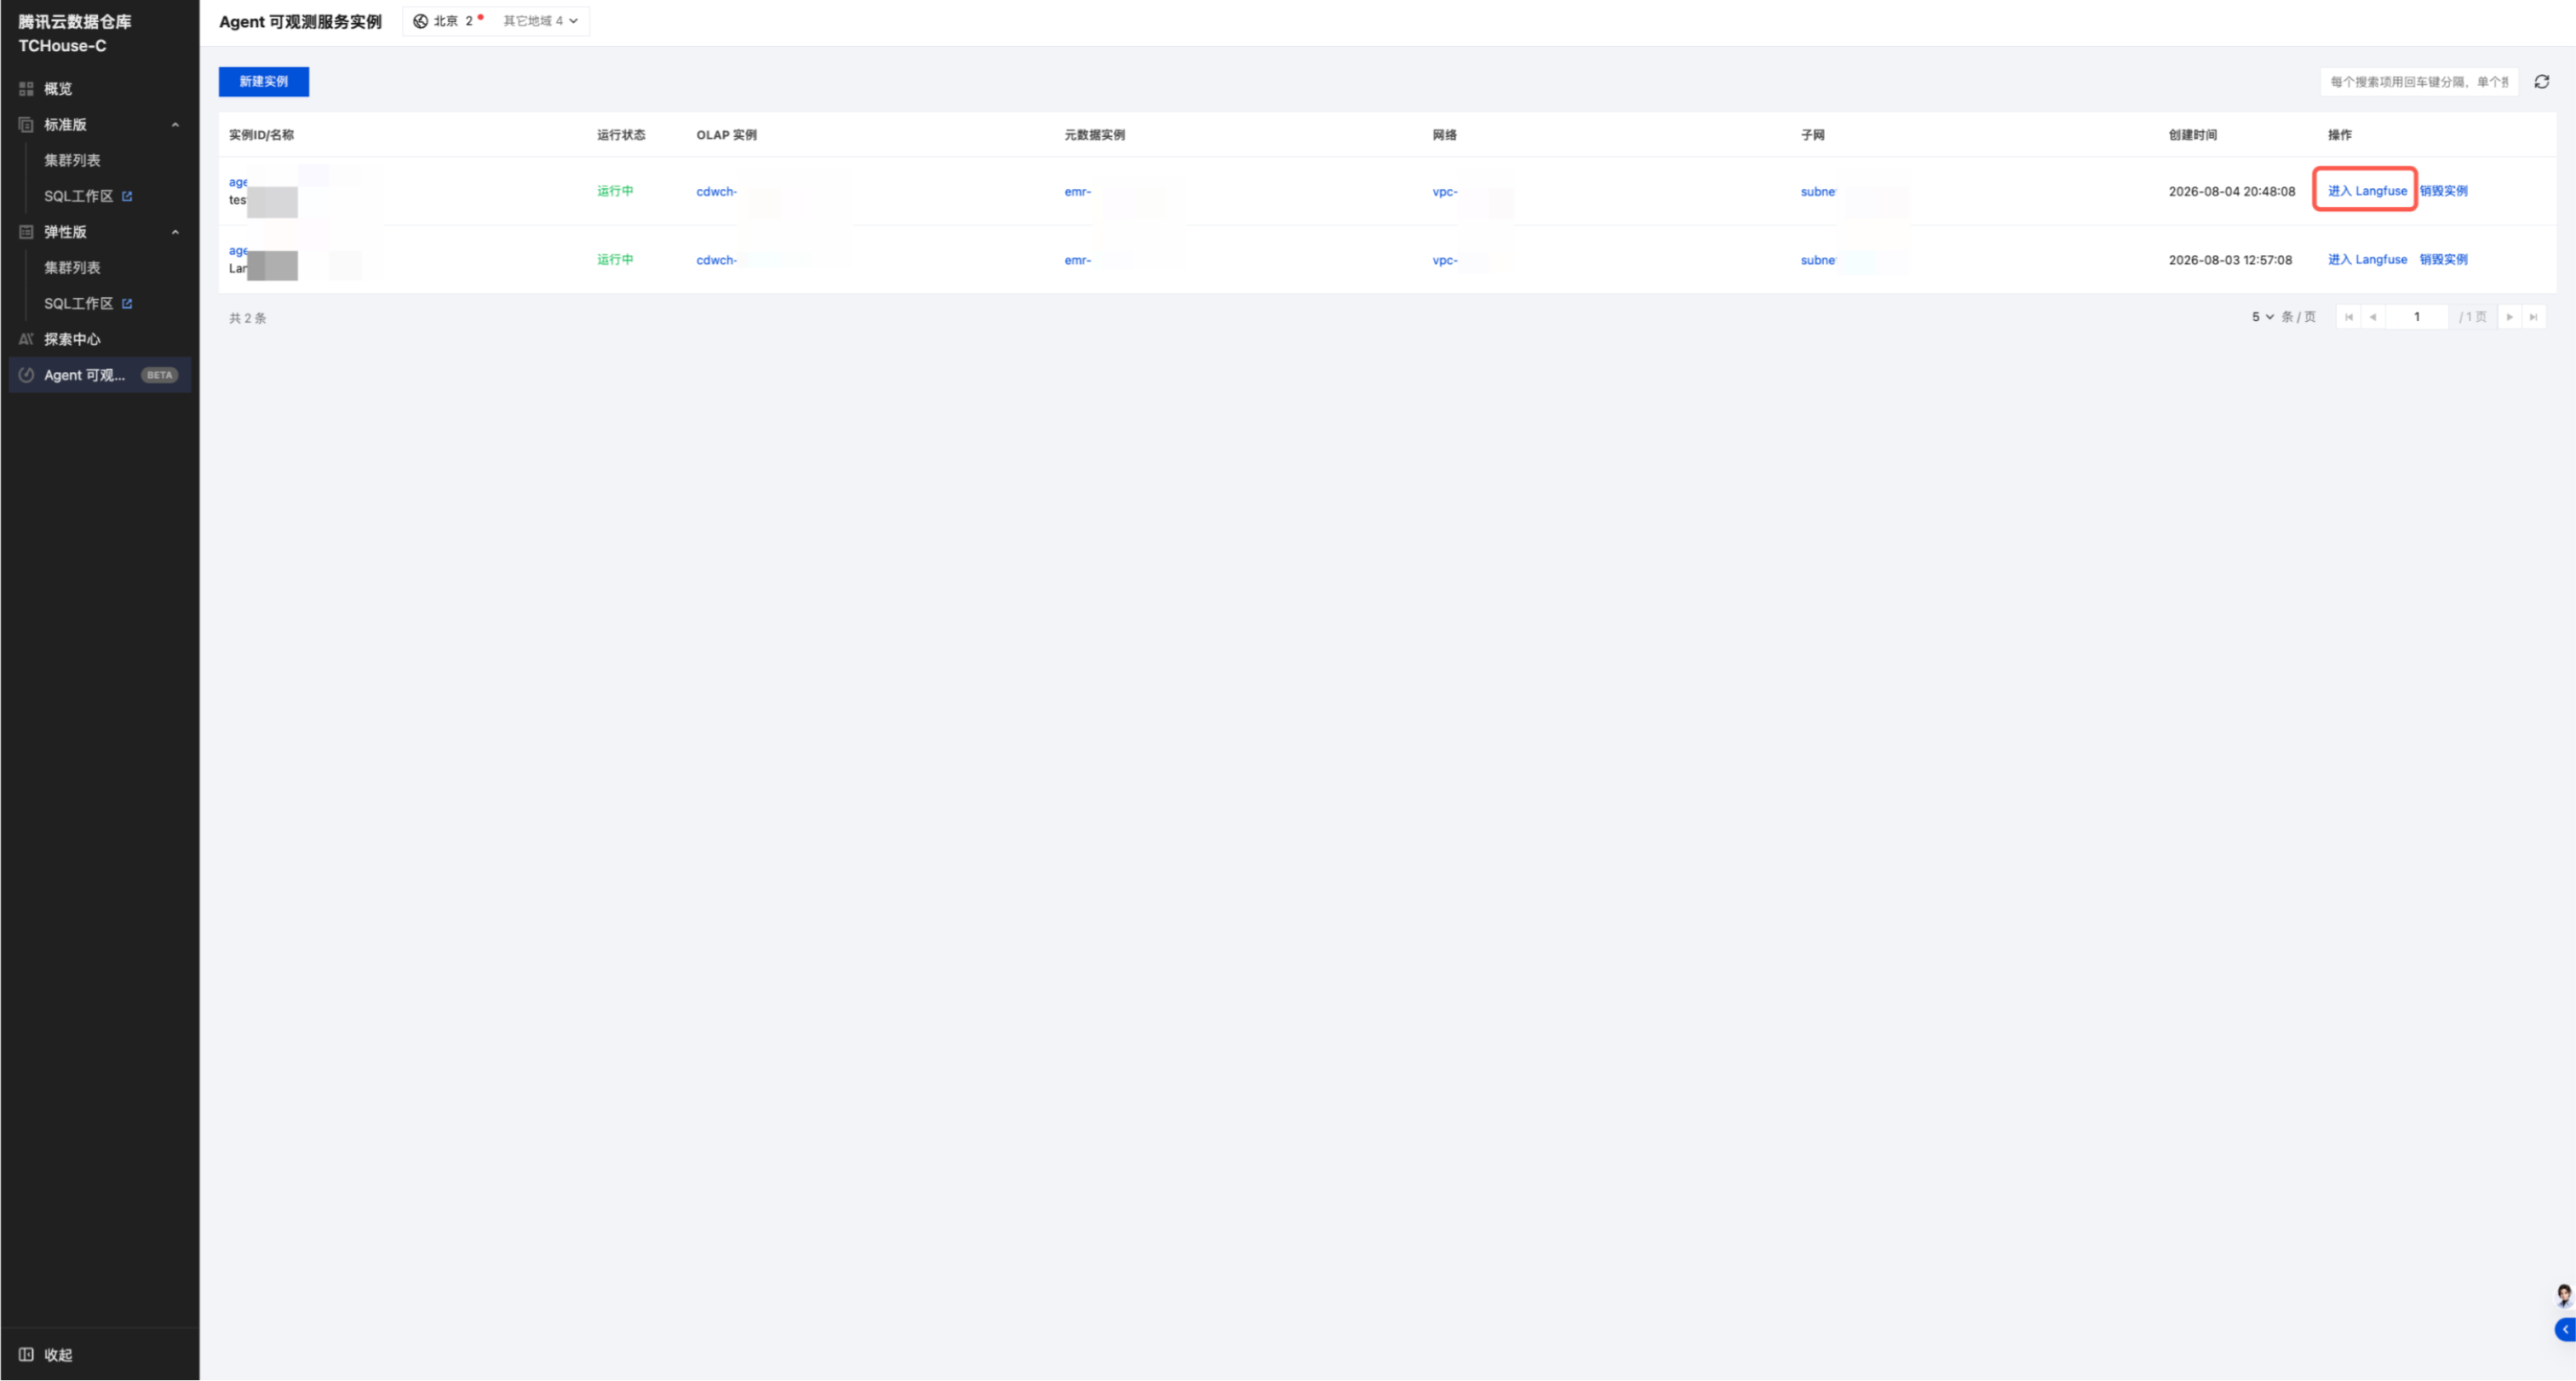Viewport: 2576px width, 1381px height.
Task: Click creation time 2026-08-03 12:57:08
Action: (x=2229, y=260)
